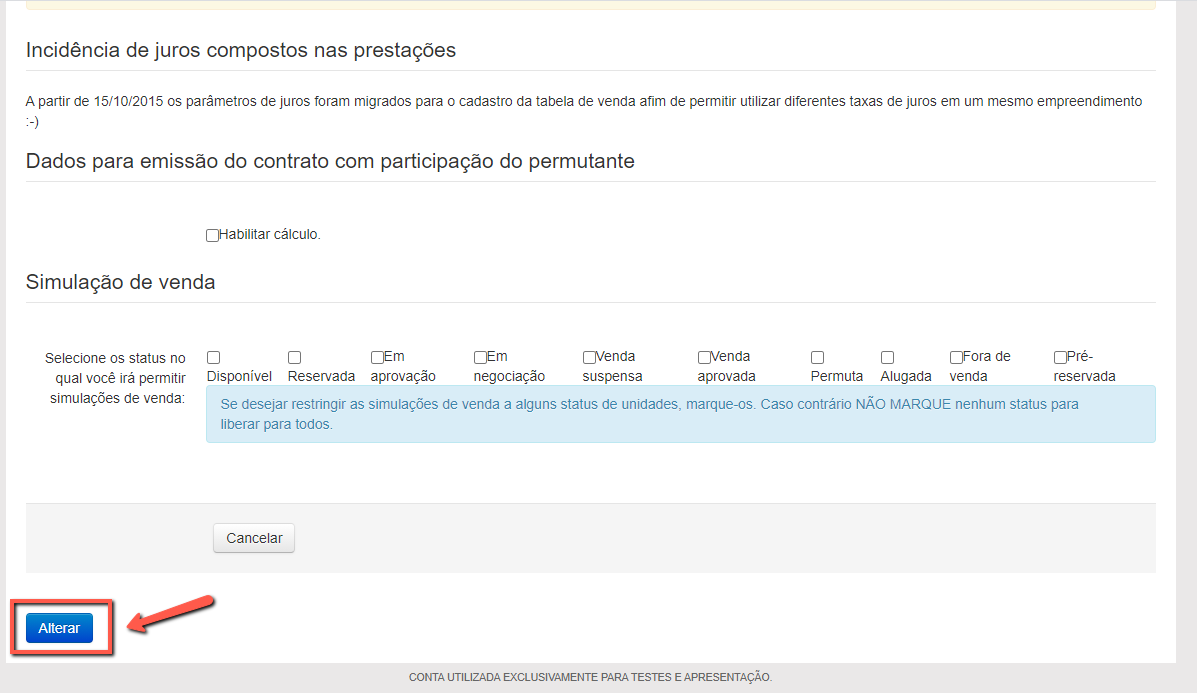The height and width of the screenshot is (693, 1197).
Task: Check the Pré-reservada status checkbox
Action: (x=1060, y=357)
